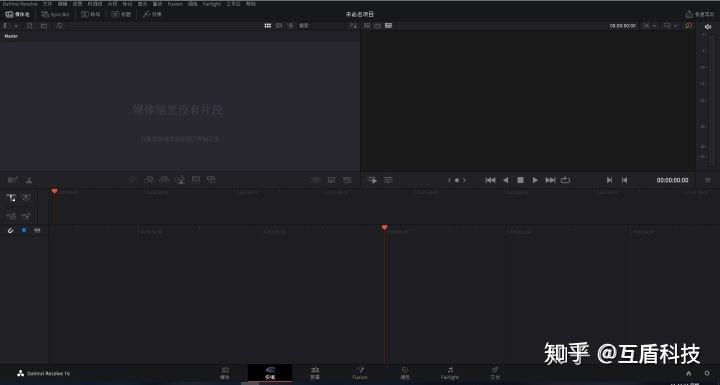Toggle timeline snapping magnet
This screenshot has width=720, height=385.
[11, 230]
